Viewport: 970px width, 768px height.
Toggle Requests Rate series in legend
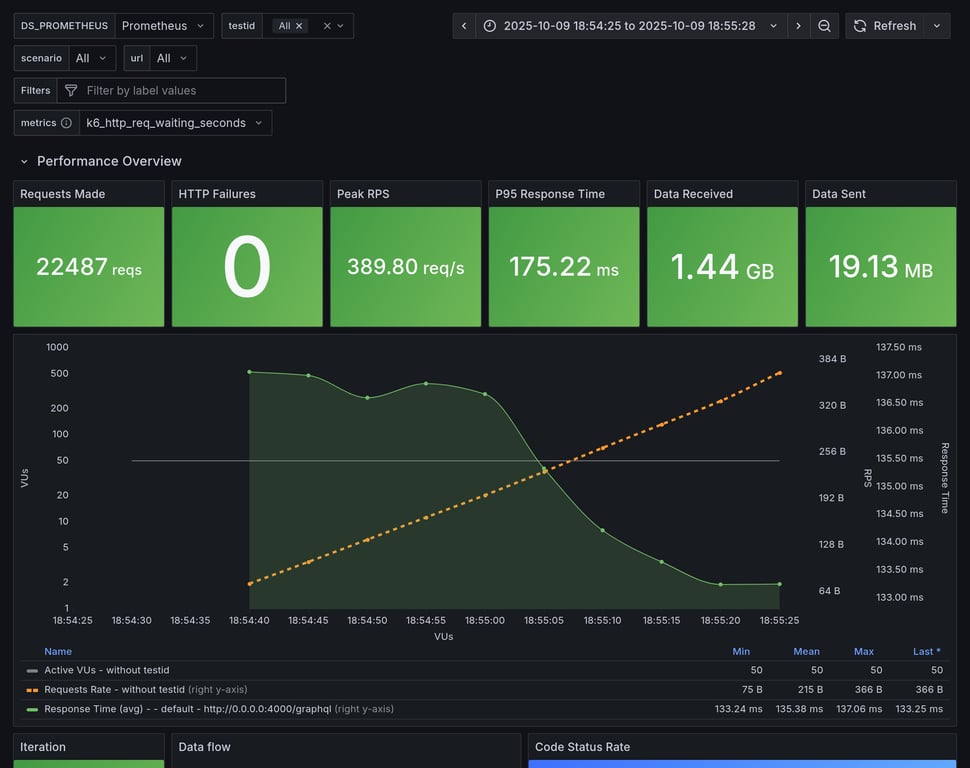(x=114, y=689)
